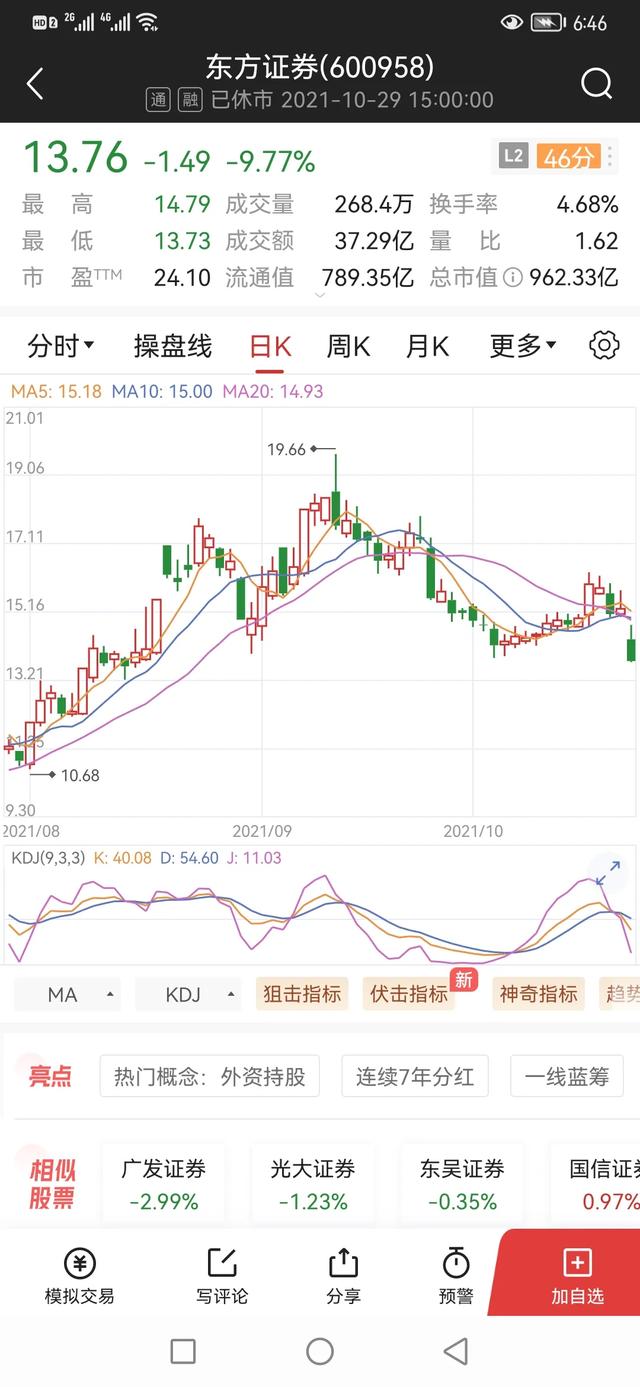Tap the 46分 score badge

[569, 156]
